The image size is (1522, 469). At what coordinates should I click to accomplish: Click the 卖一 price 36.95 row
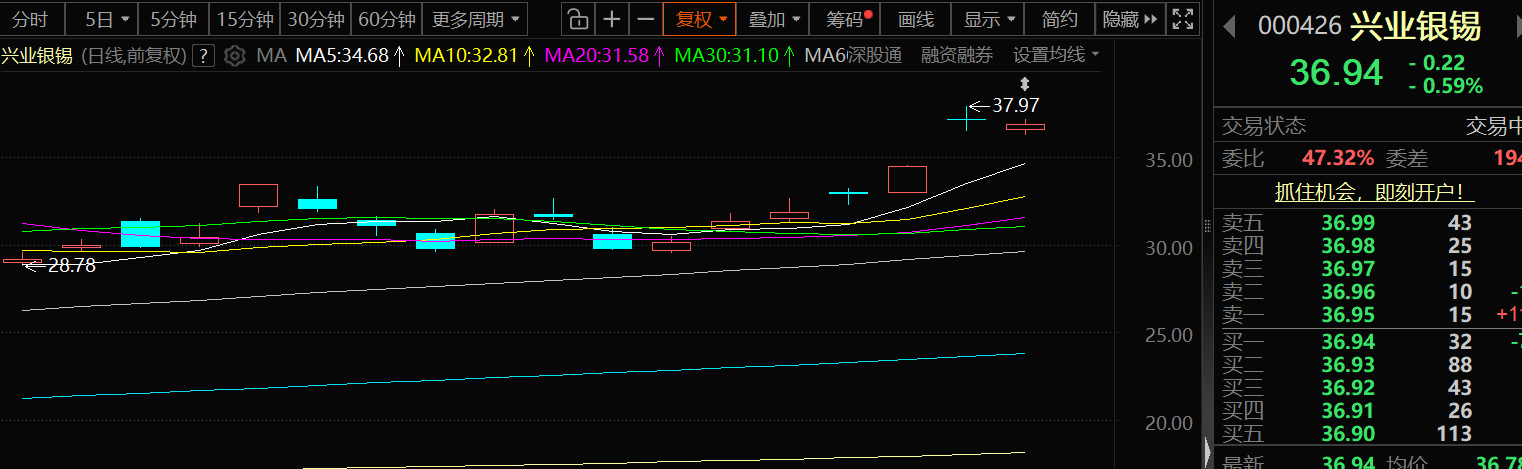tap(1348, 316)
